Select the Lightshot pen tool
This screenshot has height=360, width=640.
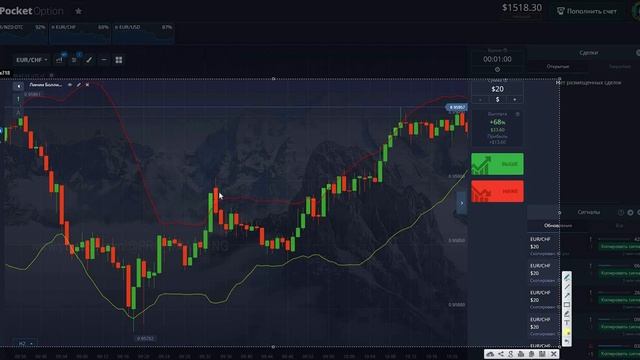coord(567,277)
